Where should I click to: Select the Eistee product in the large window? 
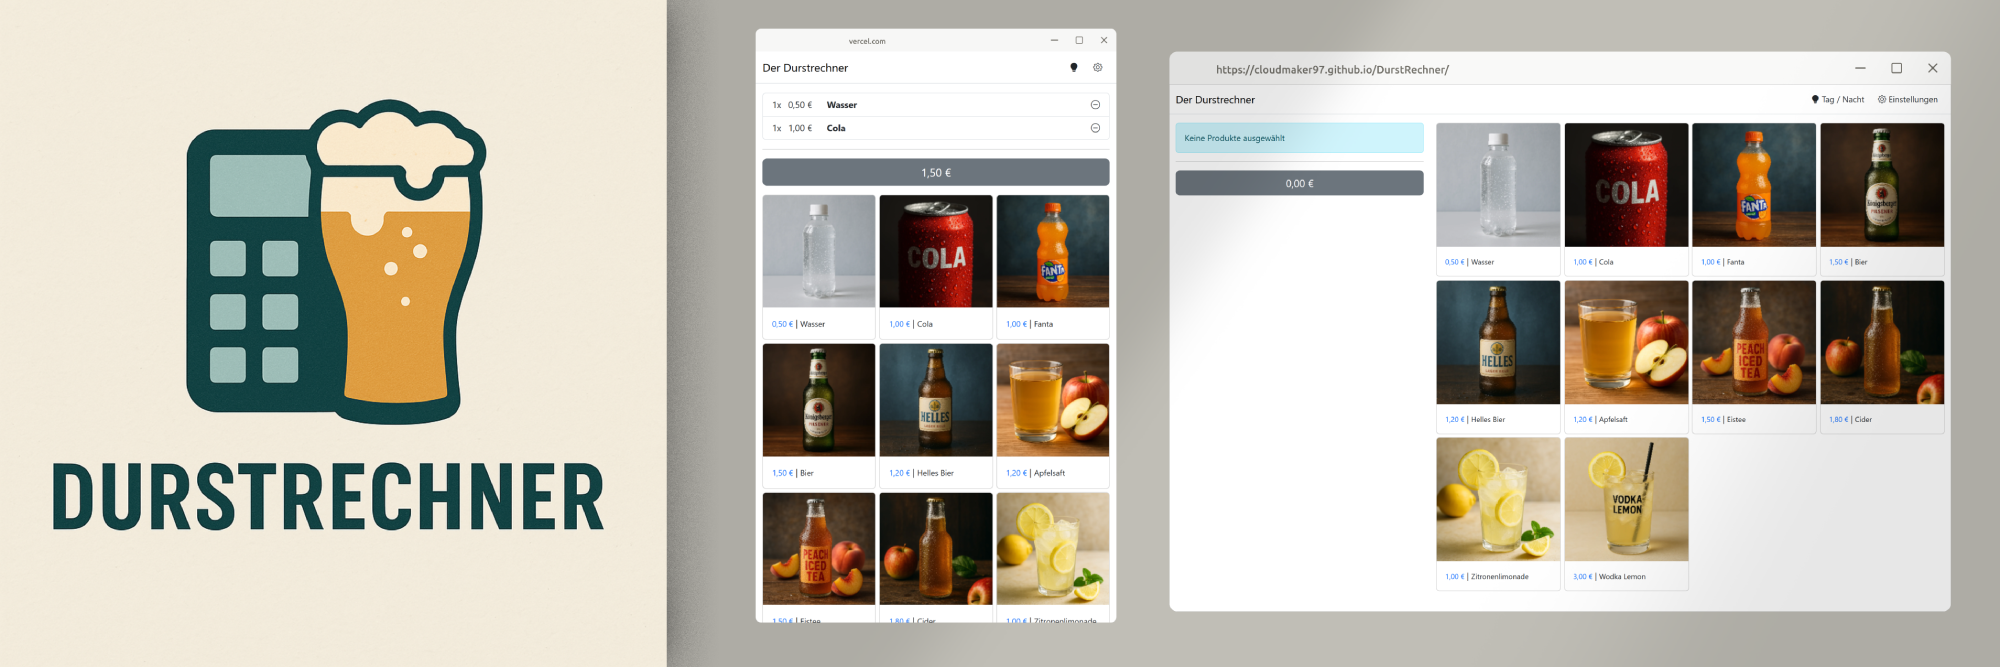pos(1753,343)
